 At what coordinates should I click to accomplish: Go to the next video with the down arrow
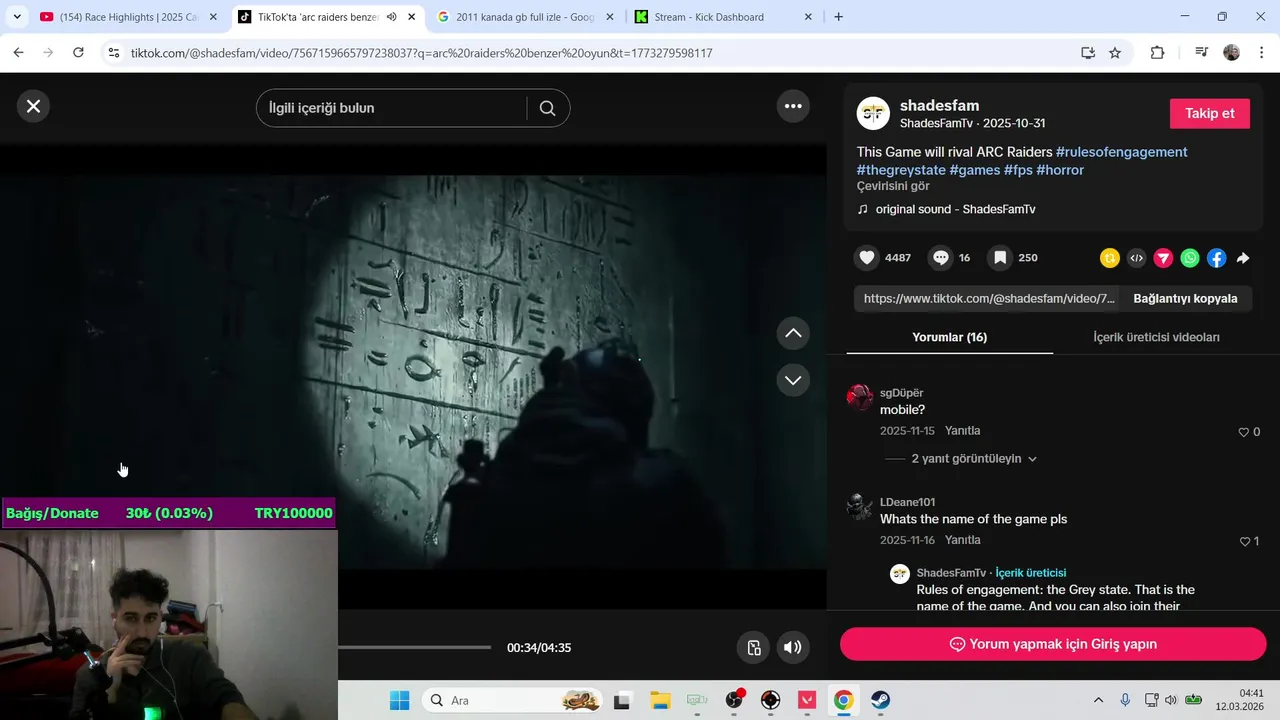click(x=793, y=380)
